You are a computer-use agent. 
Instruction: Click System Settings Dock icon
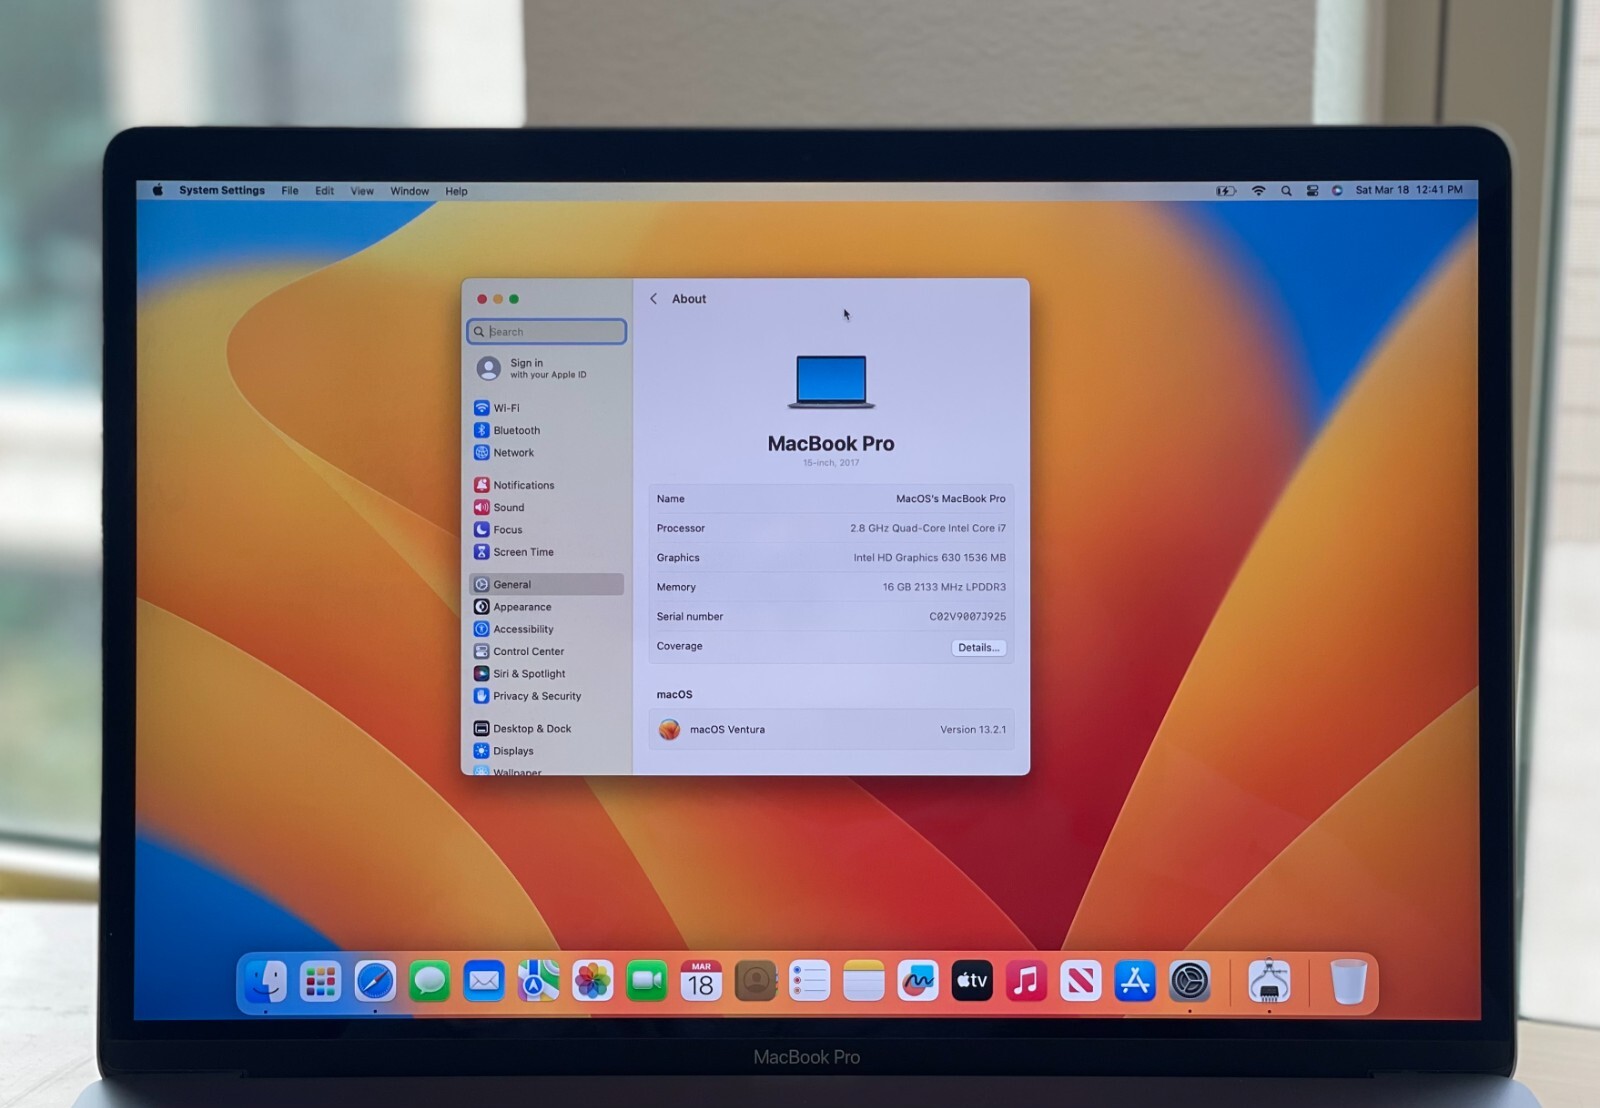[x=1190, y=981]
